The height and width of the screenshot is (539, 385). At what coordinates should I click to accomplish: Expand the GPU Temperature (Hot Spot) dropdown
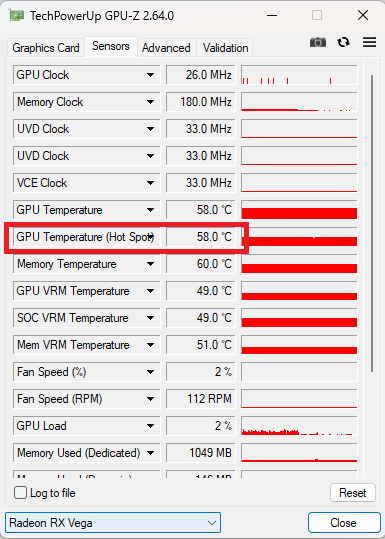click(x=151, y=237)
